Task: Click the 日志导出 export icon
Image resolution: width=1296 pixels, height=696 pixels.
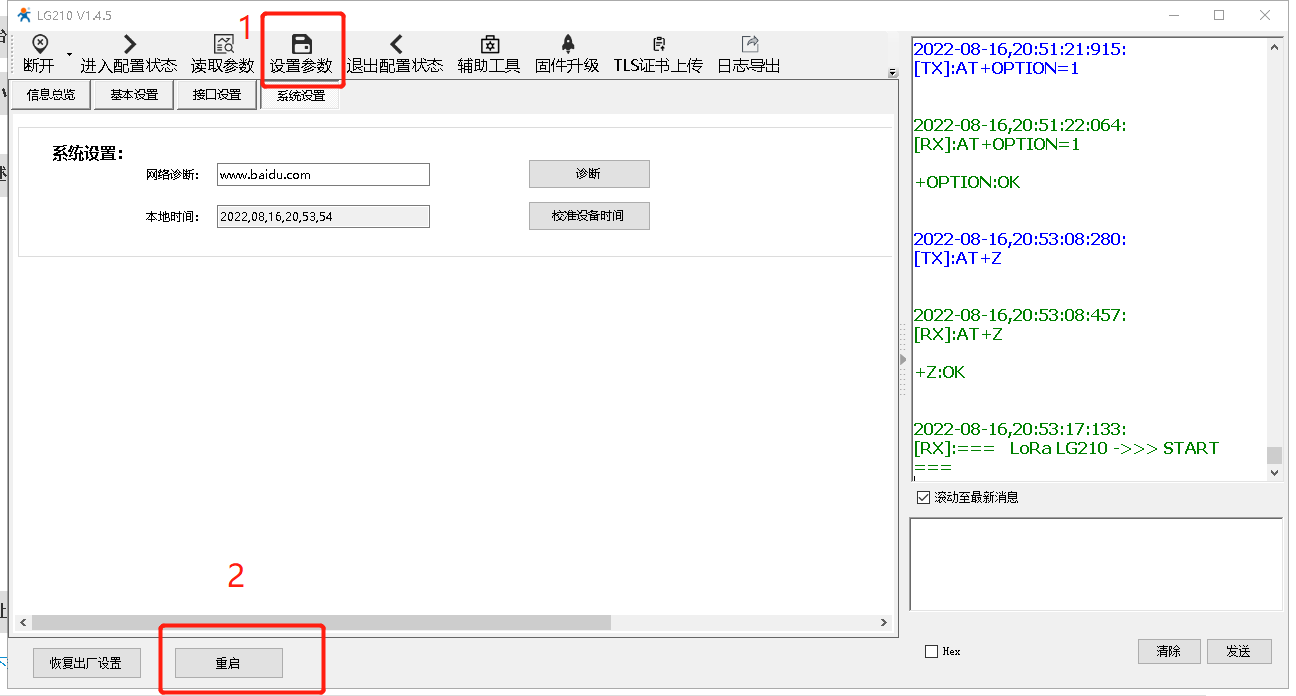Action: 749,44
